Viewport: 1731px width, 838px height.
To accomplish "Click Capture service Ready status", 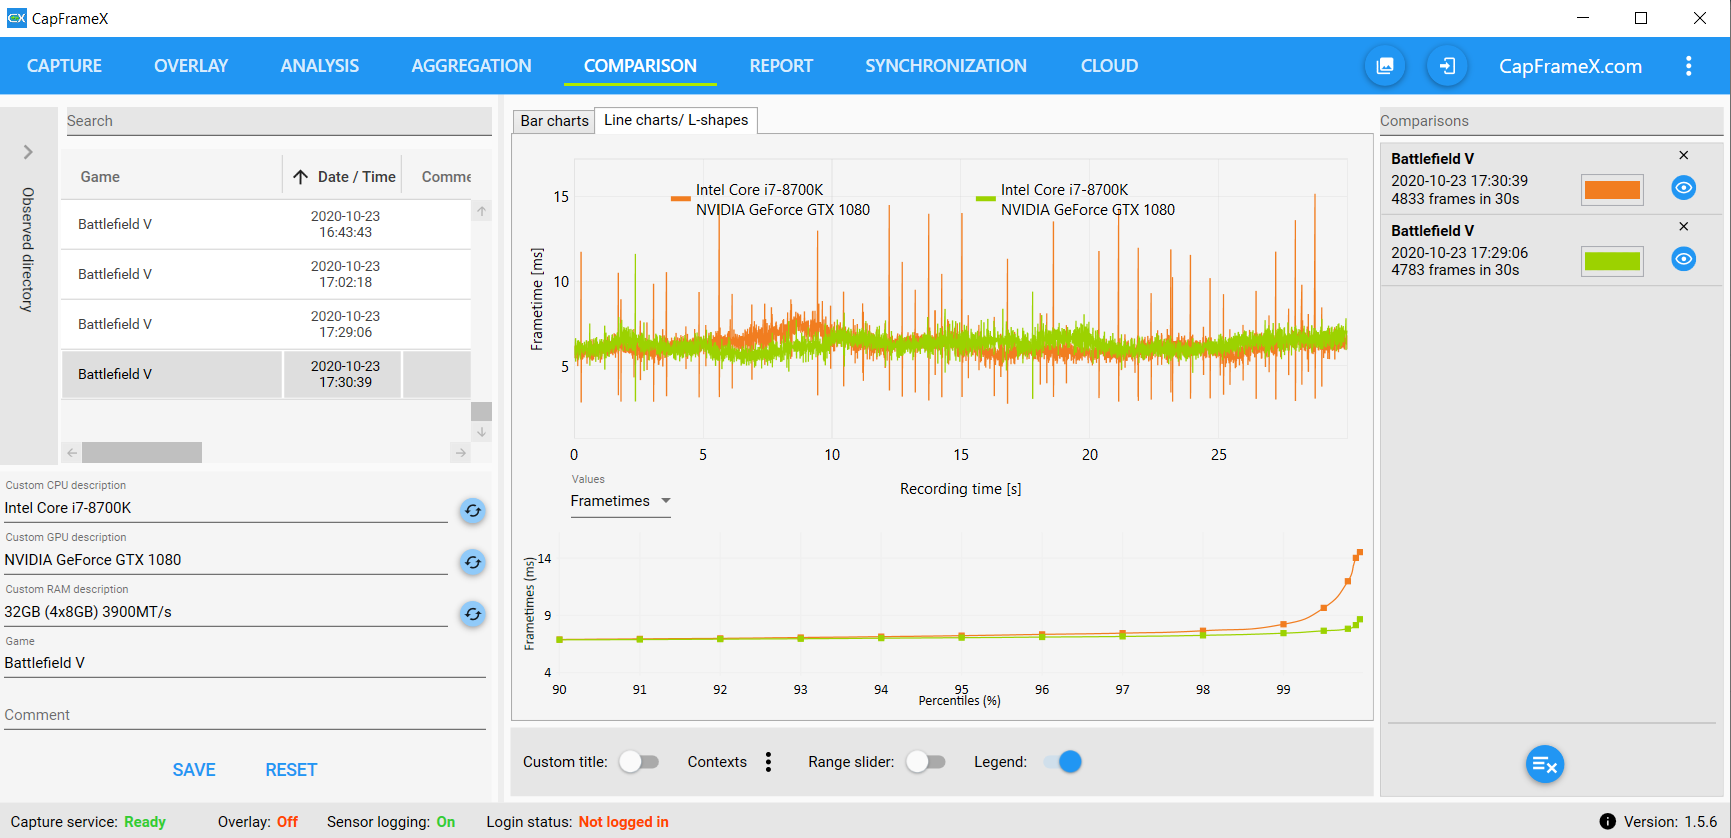I will tap(145, 822).
